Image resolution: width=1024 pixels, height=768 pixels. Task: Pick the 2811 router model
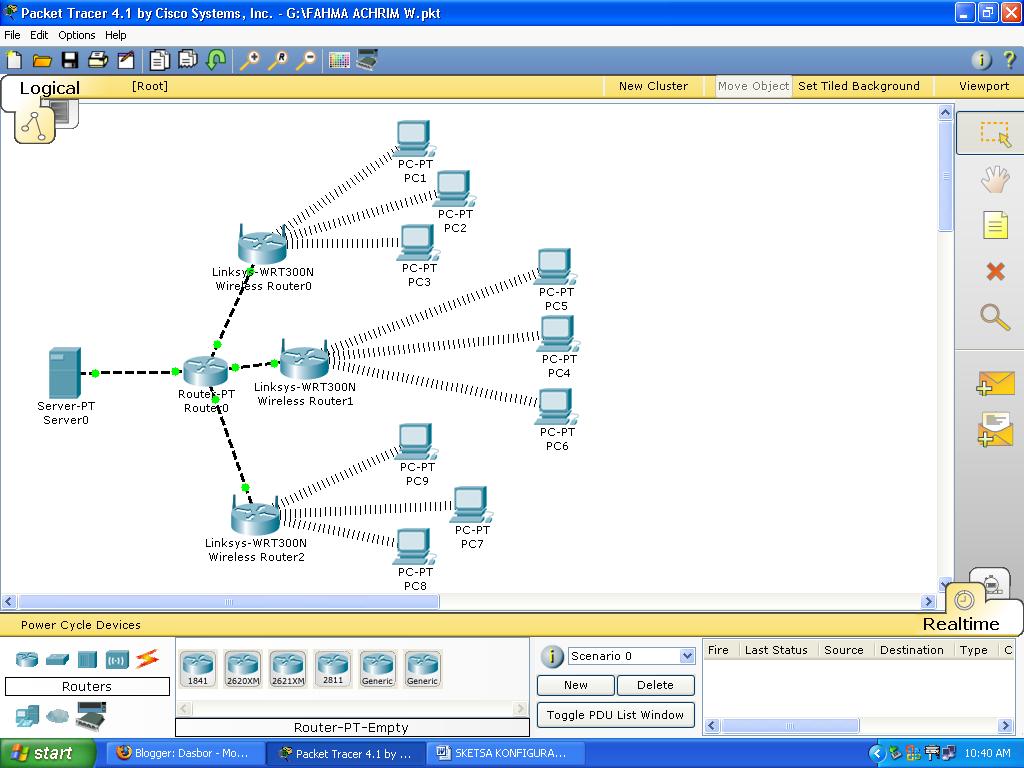click(x=333, y=669)
